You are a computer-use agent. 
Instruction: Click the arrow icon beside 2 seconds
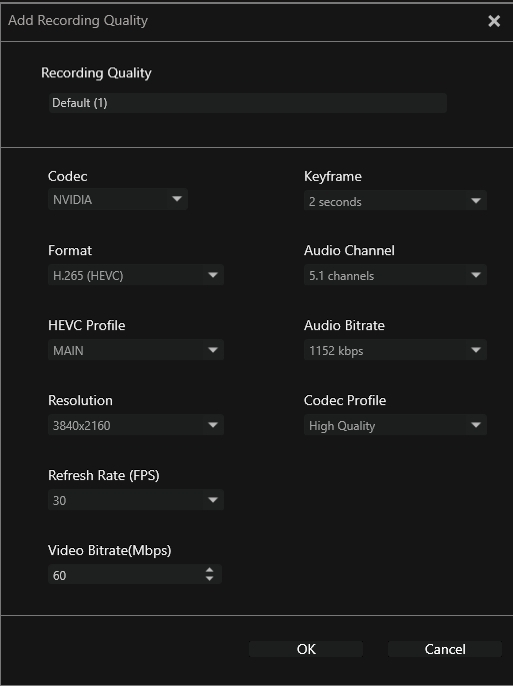click(476, 201)
